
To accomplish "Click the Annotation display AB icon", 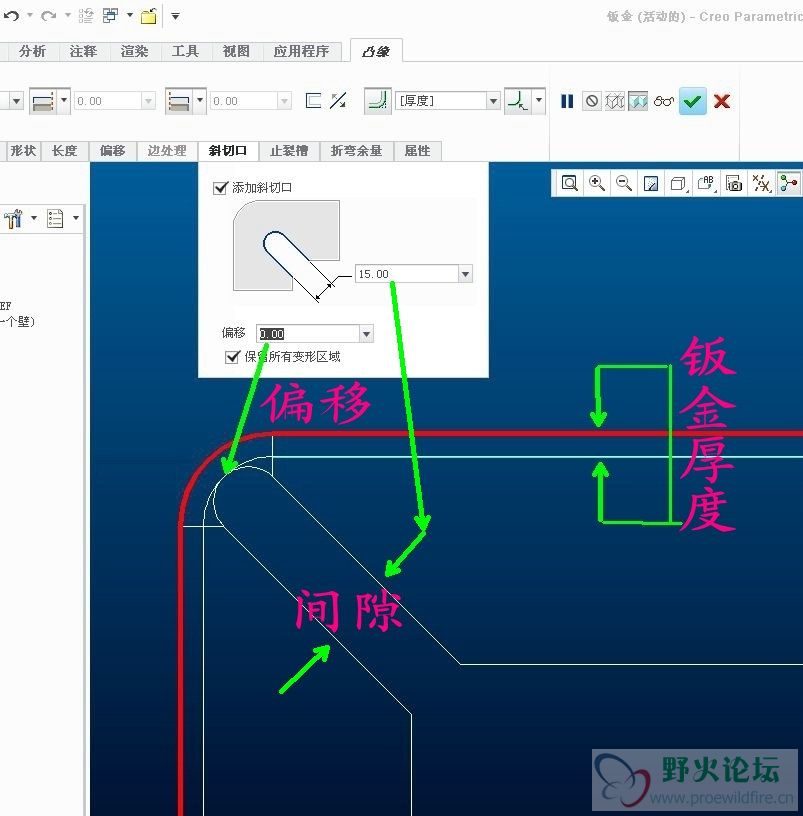I will [x=706, y=183].
